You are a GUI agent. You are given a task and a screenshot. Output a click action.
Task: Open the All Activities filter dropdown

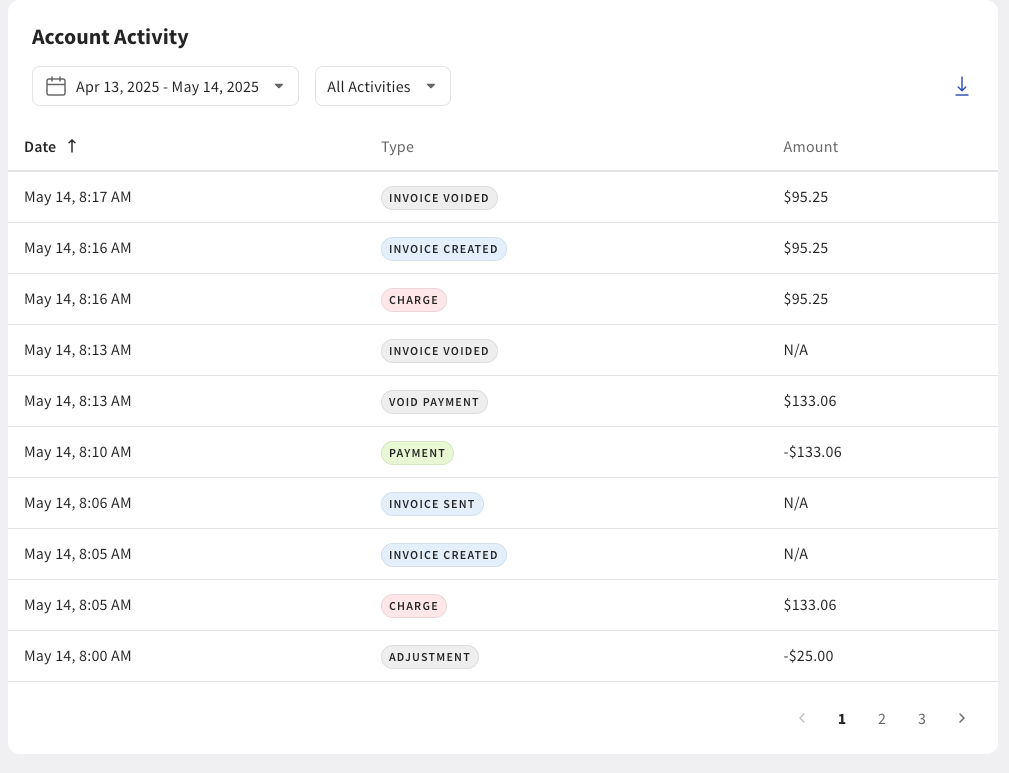coord(382,86)
